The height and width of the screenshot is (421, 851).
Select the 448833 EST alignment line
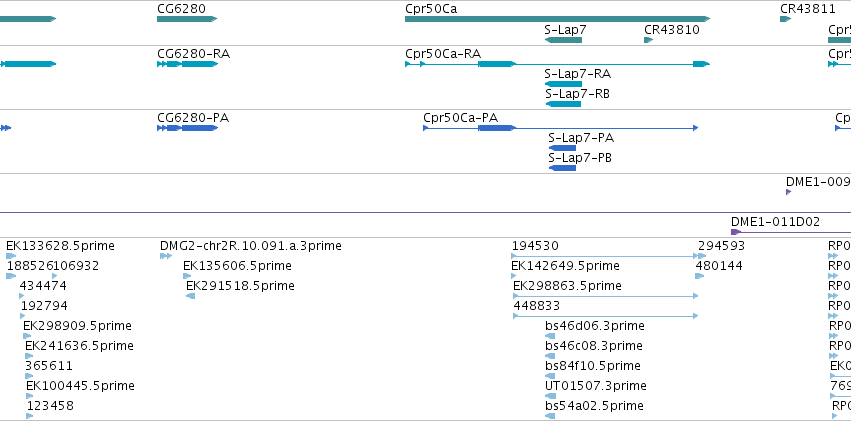(605, 316)
